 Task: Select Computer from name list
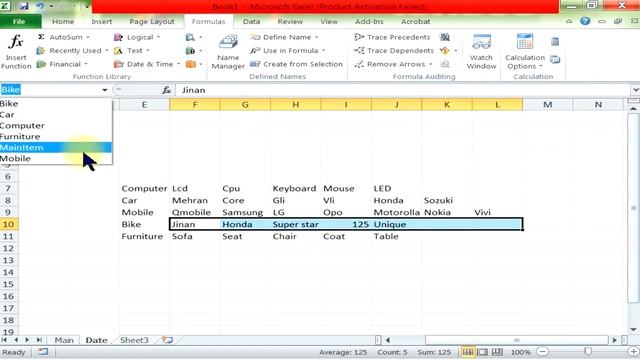click(x=56, y=125)
